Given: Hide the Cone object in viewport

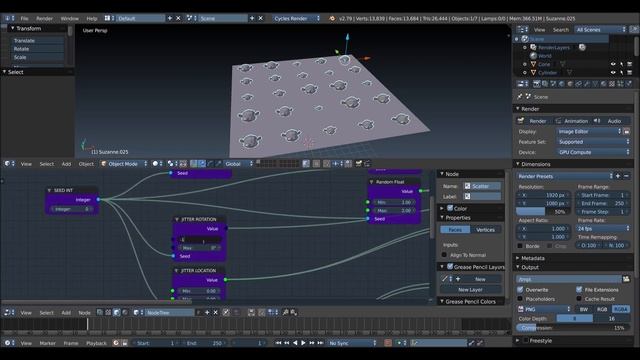Looking at the screenshot, I should coord(613,64).
